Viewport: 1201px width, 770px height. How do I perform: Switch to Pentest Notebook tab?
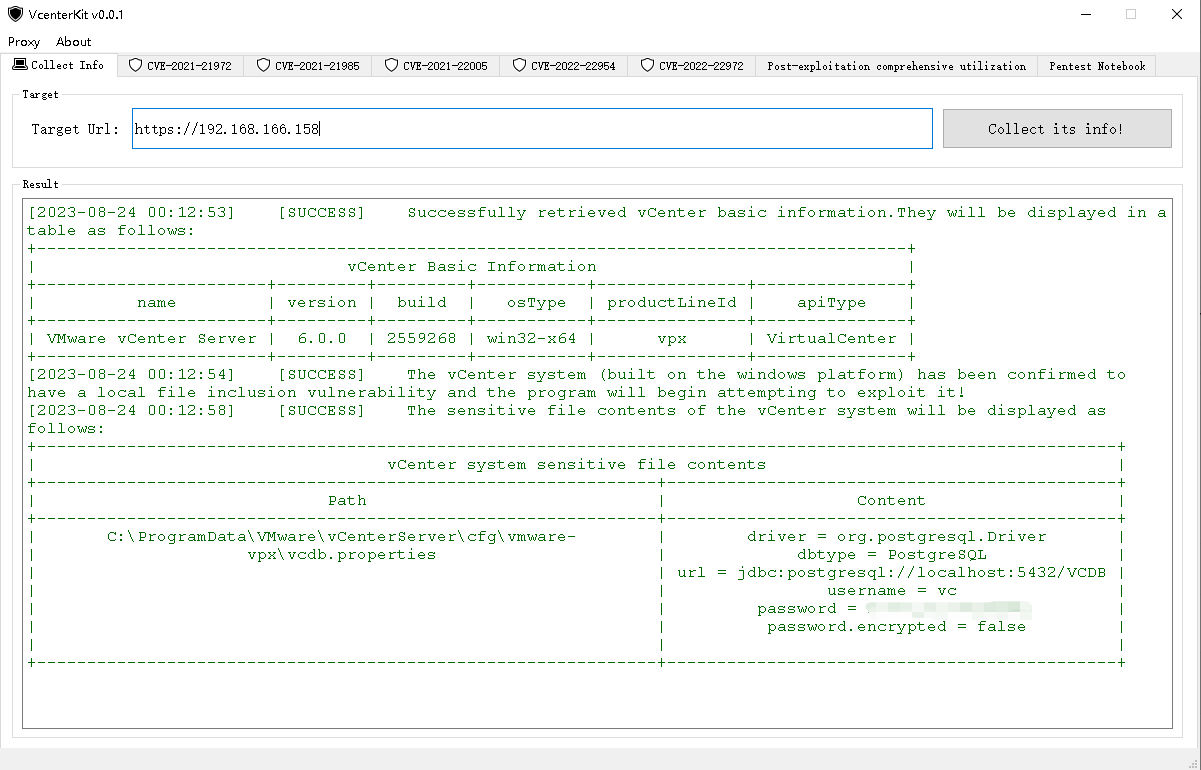point(1097,66)
